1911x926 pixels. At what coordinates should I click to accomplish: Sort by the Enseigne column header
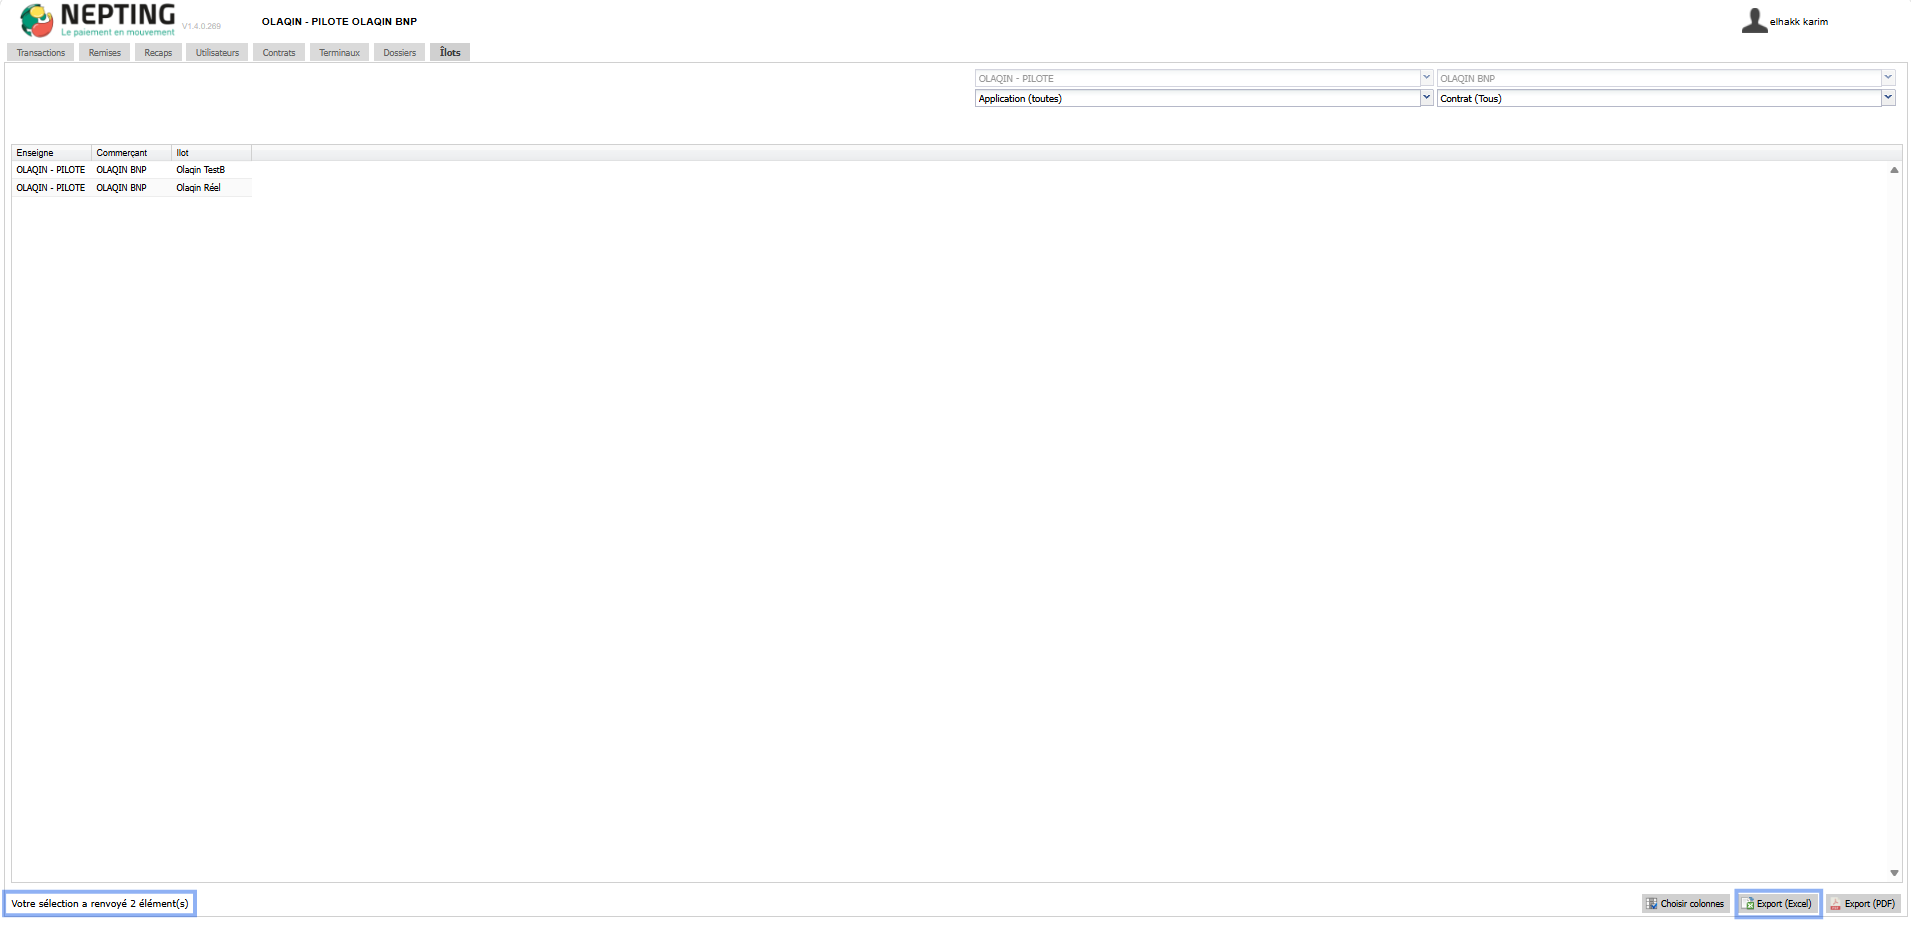click(51, 153)
